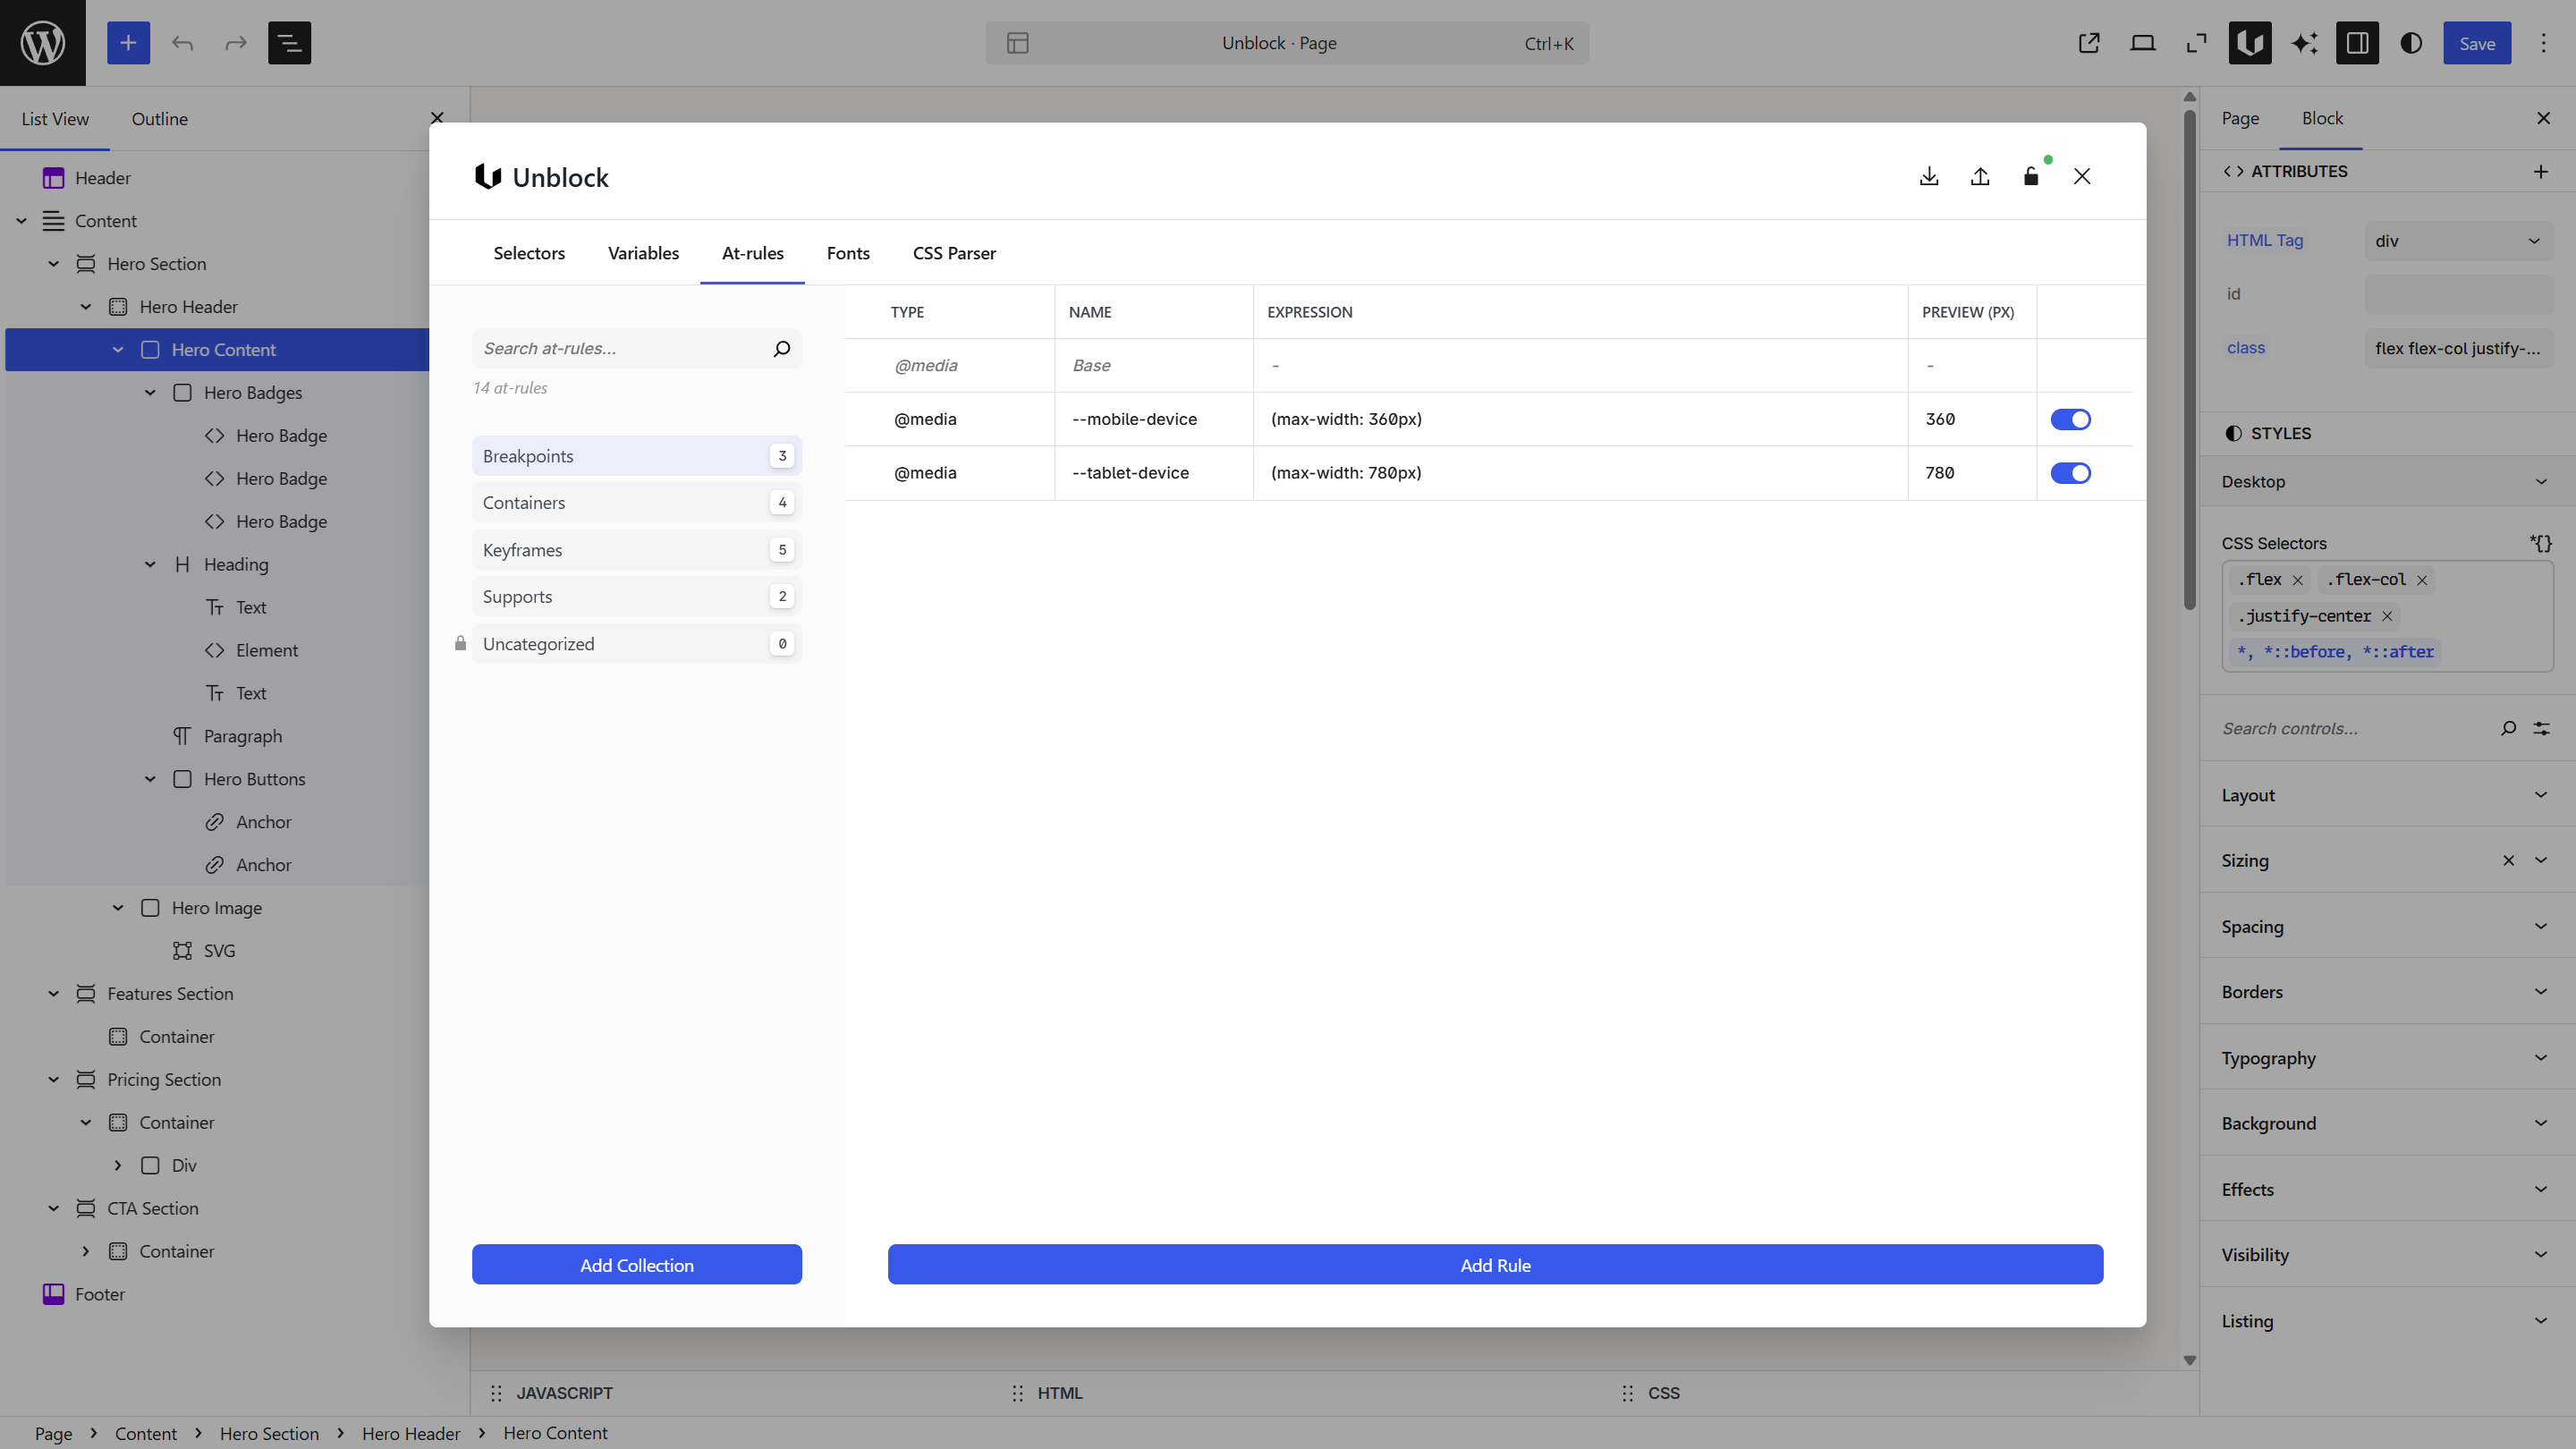This screenshot has height=1449, width=2576.
Task: Click the Add Collection button
Action: pos(637,1264)
